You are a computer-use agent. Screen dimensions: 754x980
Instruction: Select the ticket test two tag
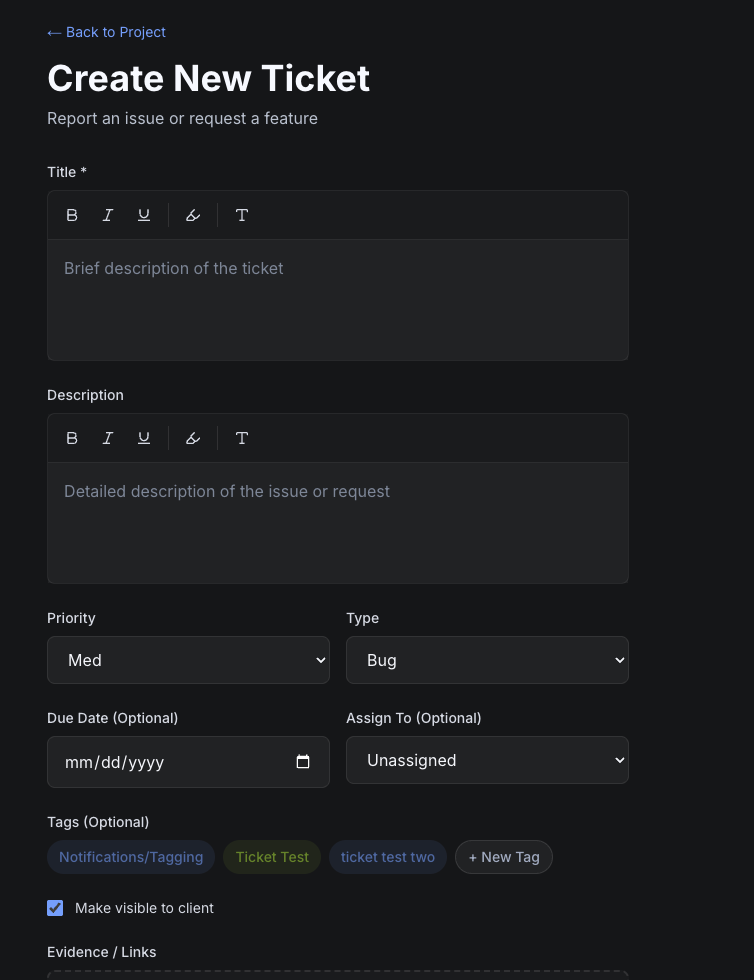pyautogui.click(x=388, y=857)
